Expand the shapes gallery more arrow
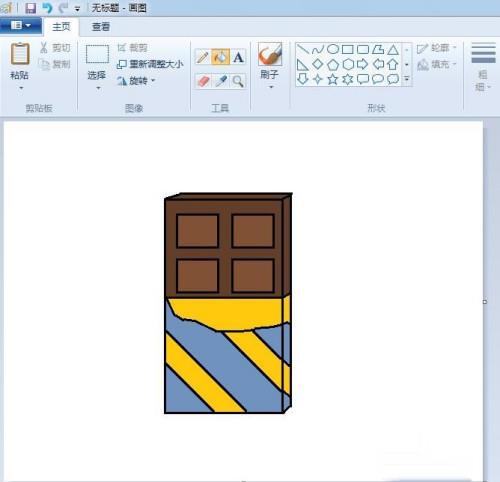Viewport: 500px width, 482px height. (x=407, y=79)
